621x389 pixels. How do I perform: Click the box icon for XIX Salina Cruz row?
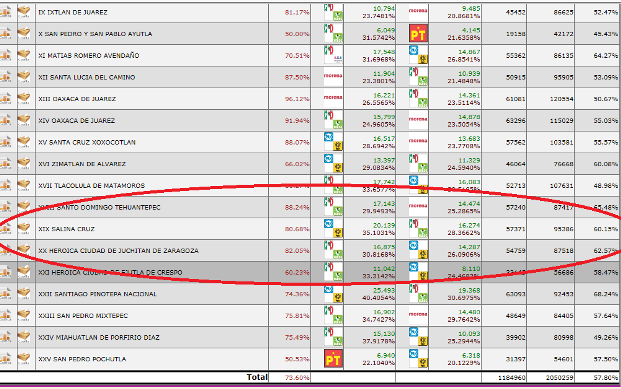[x=24, y=229]
